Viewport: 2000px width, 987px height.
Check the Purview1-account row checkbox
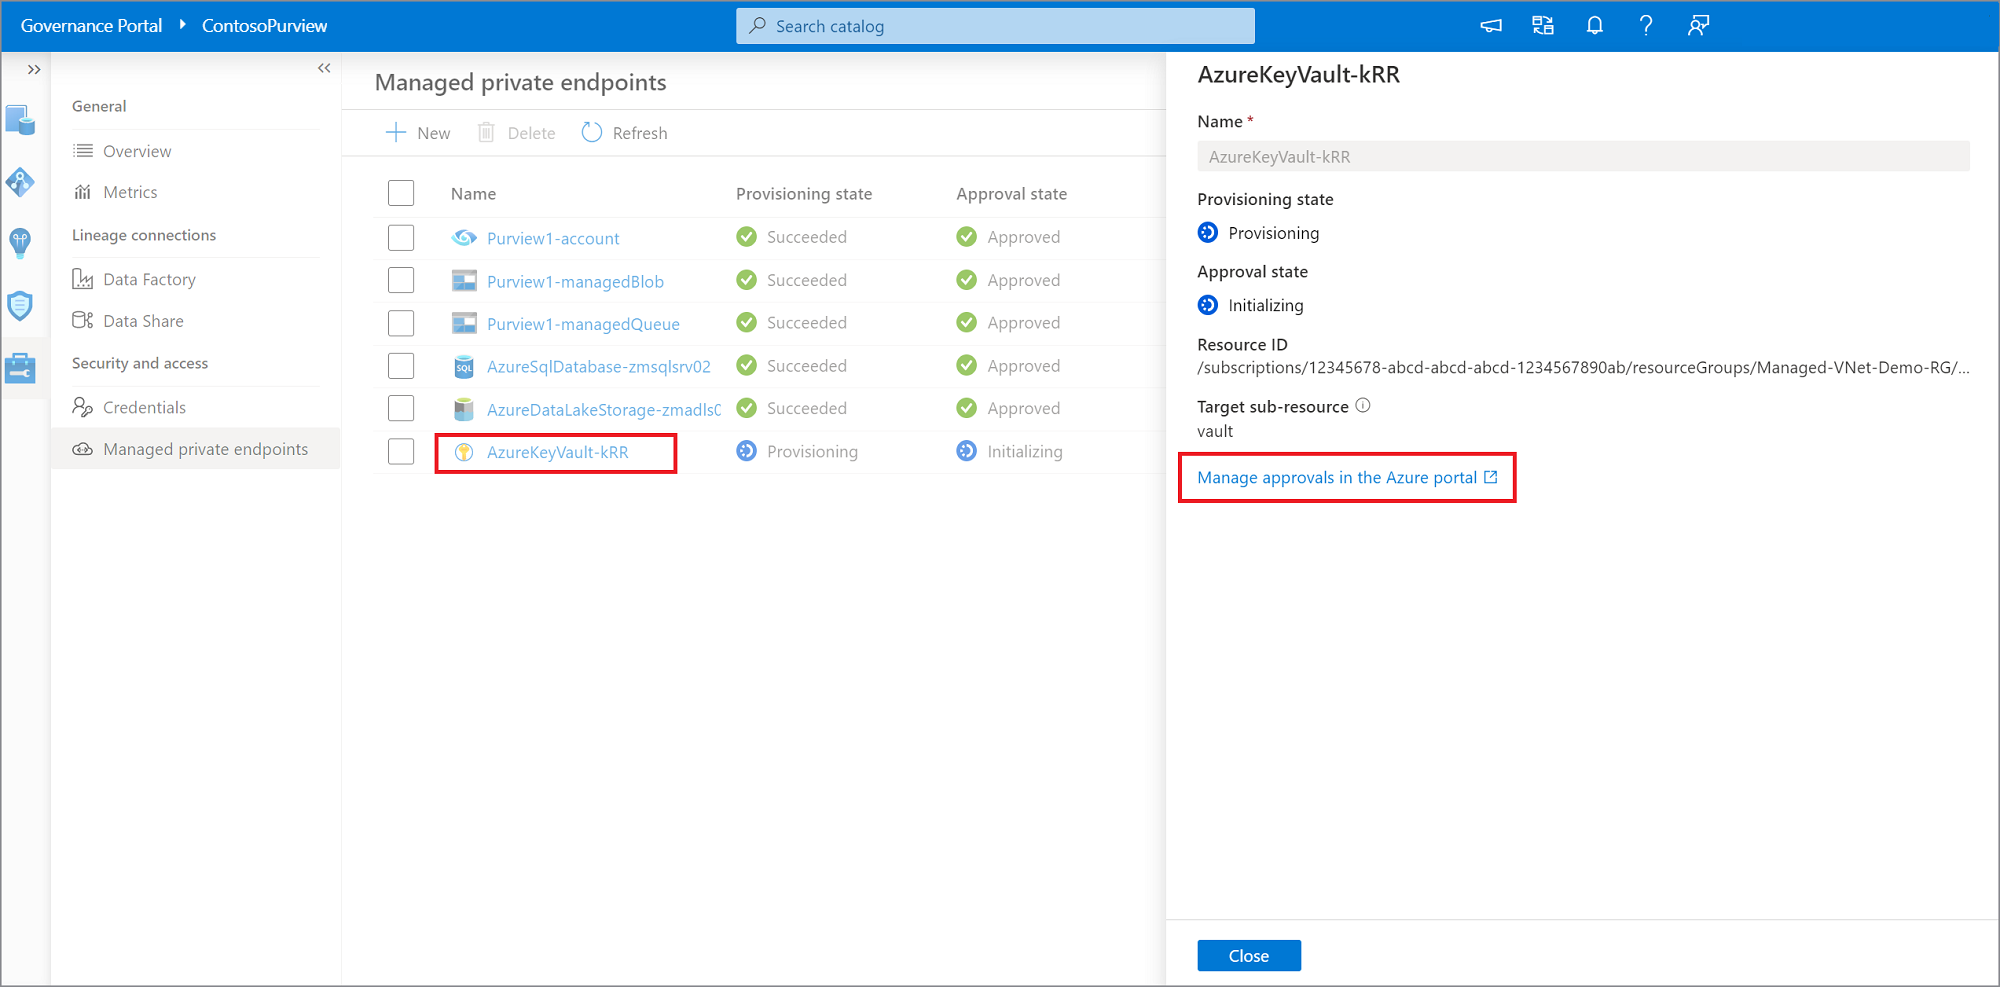pyautogui.click(x=401, y=237)
